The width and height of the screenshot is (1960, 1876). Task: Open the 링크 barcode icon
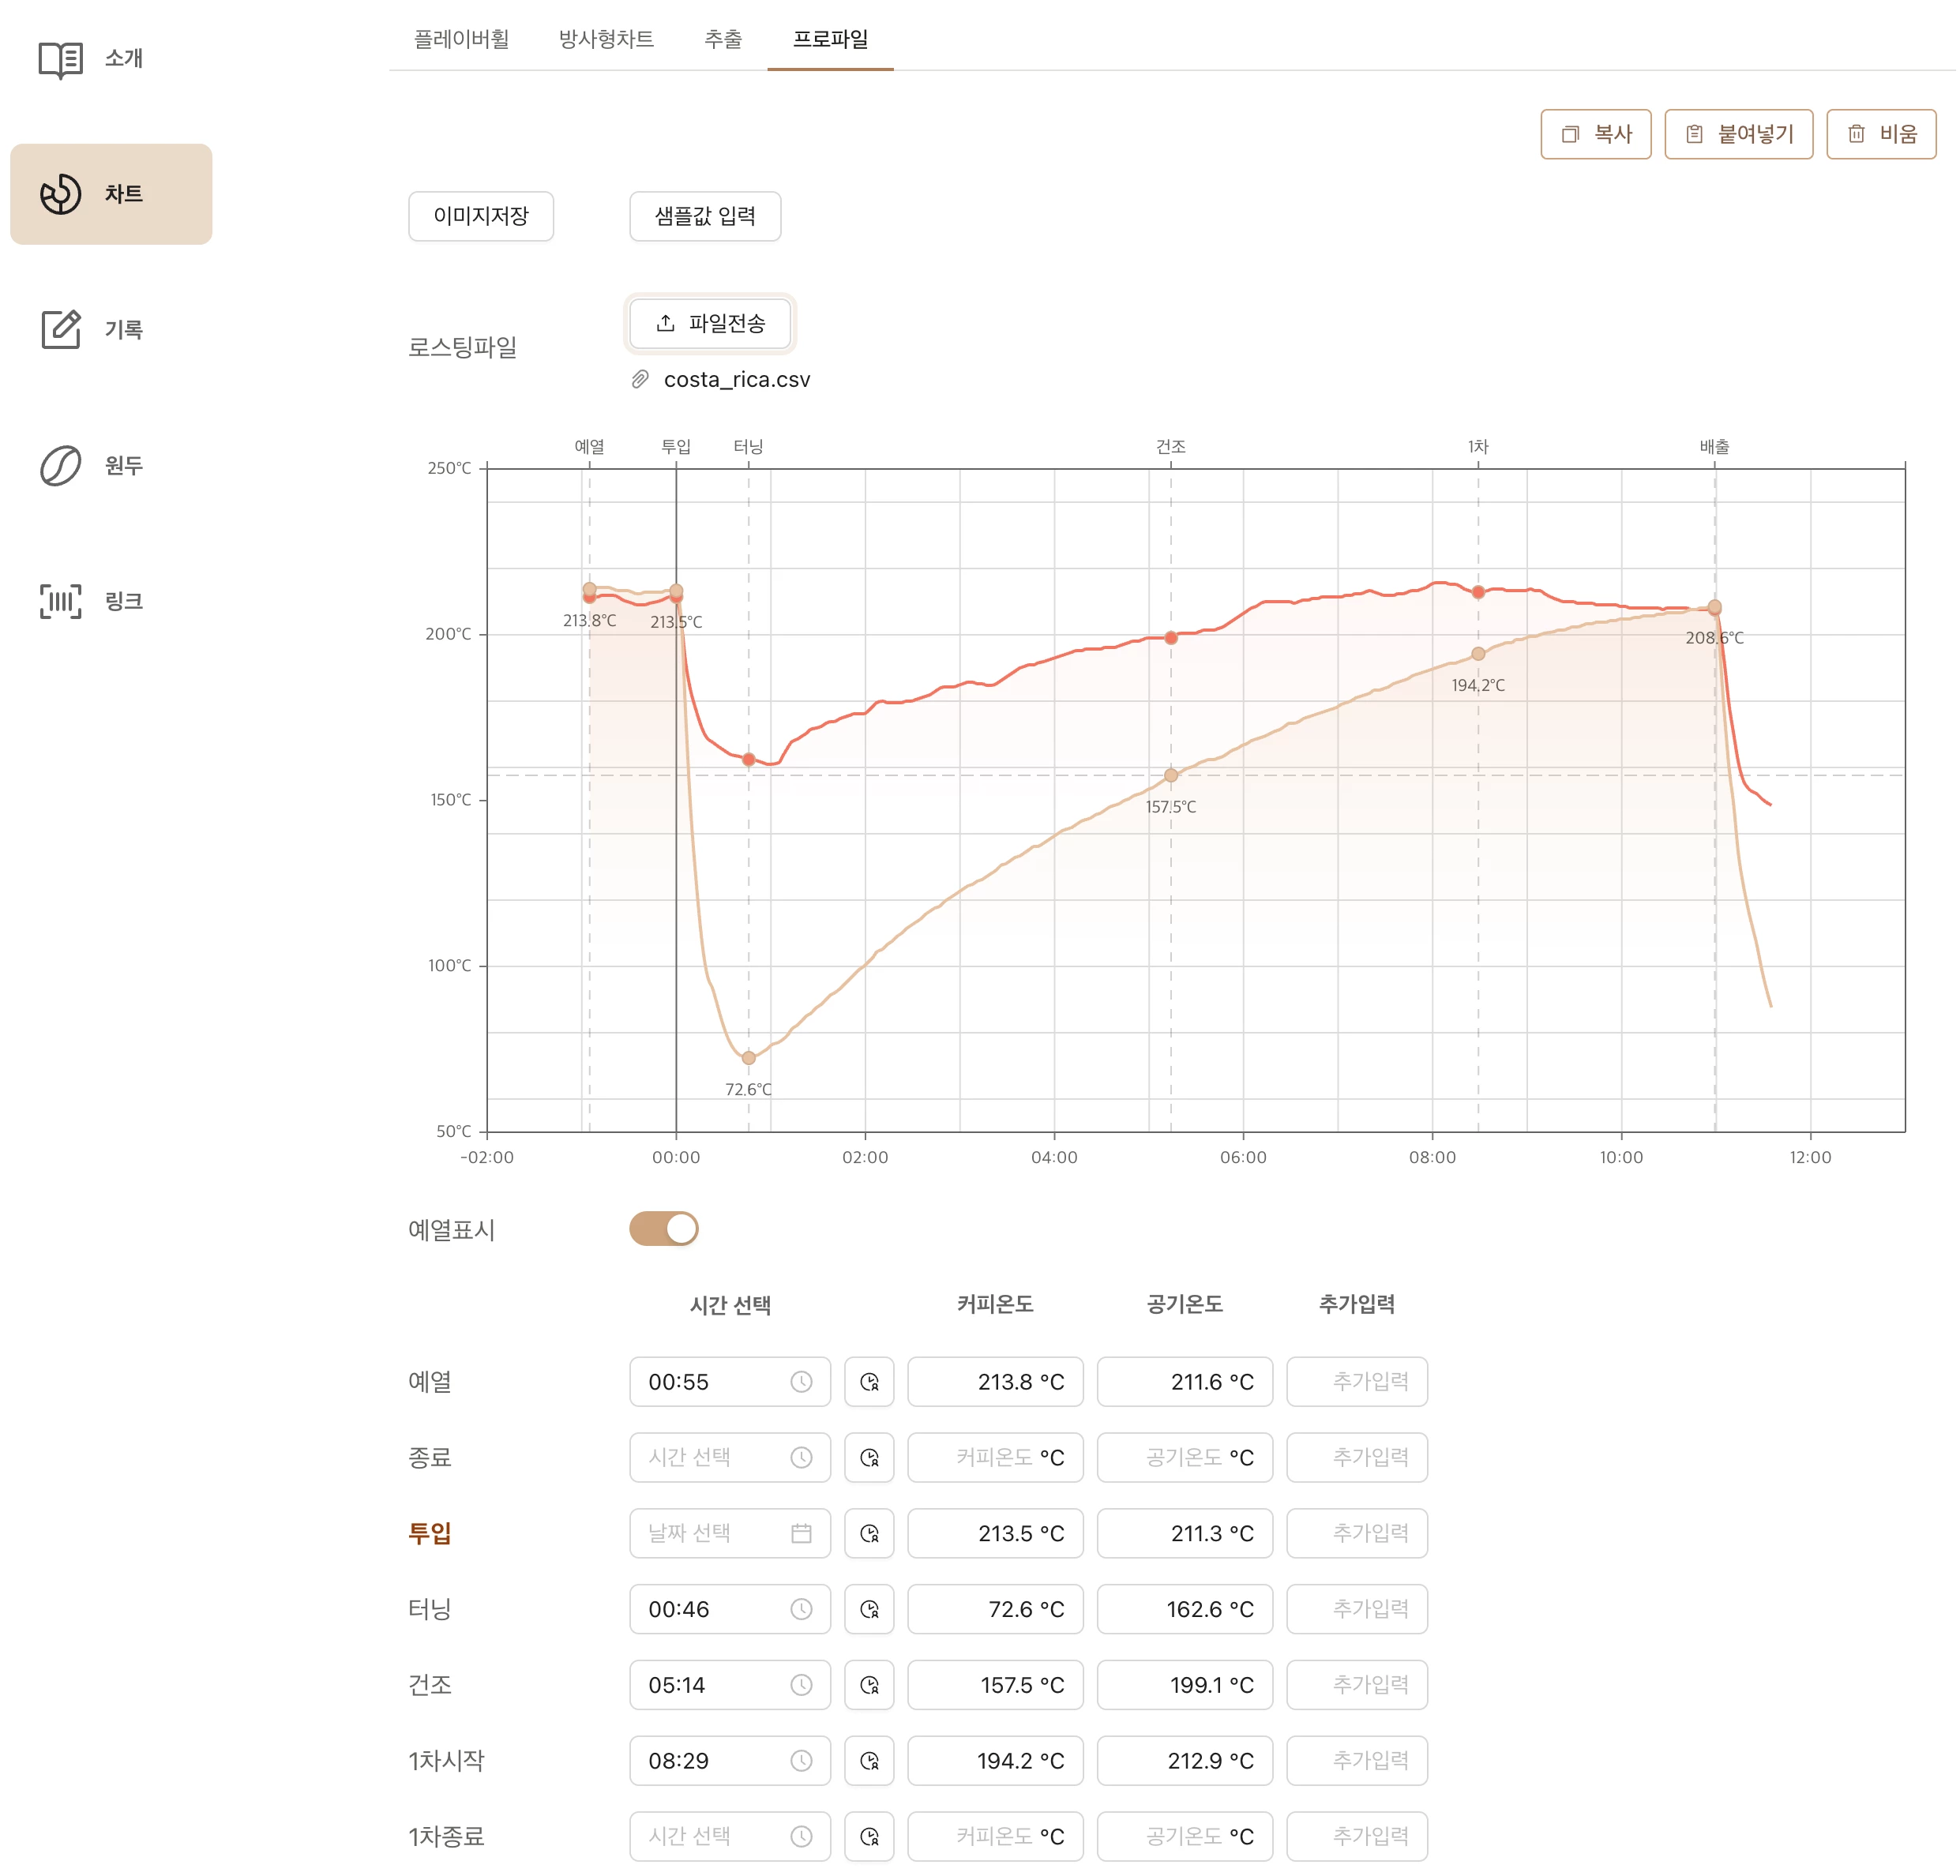click(61, 601)
